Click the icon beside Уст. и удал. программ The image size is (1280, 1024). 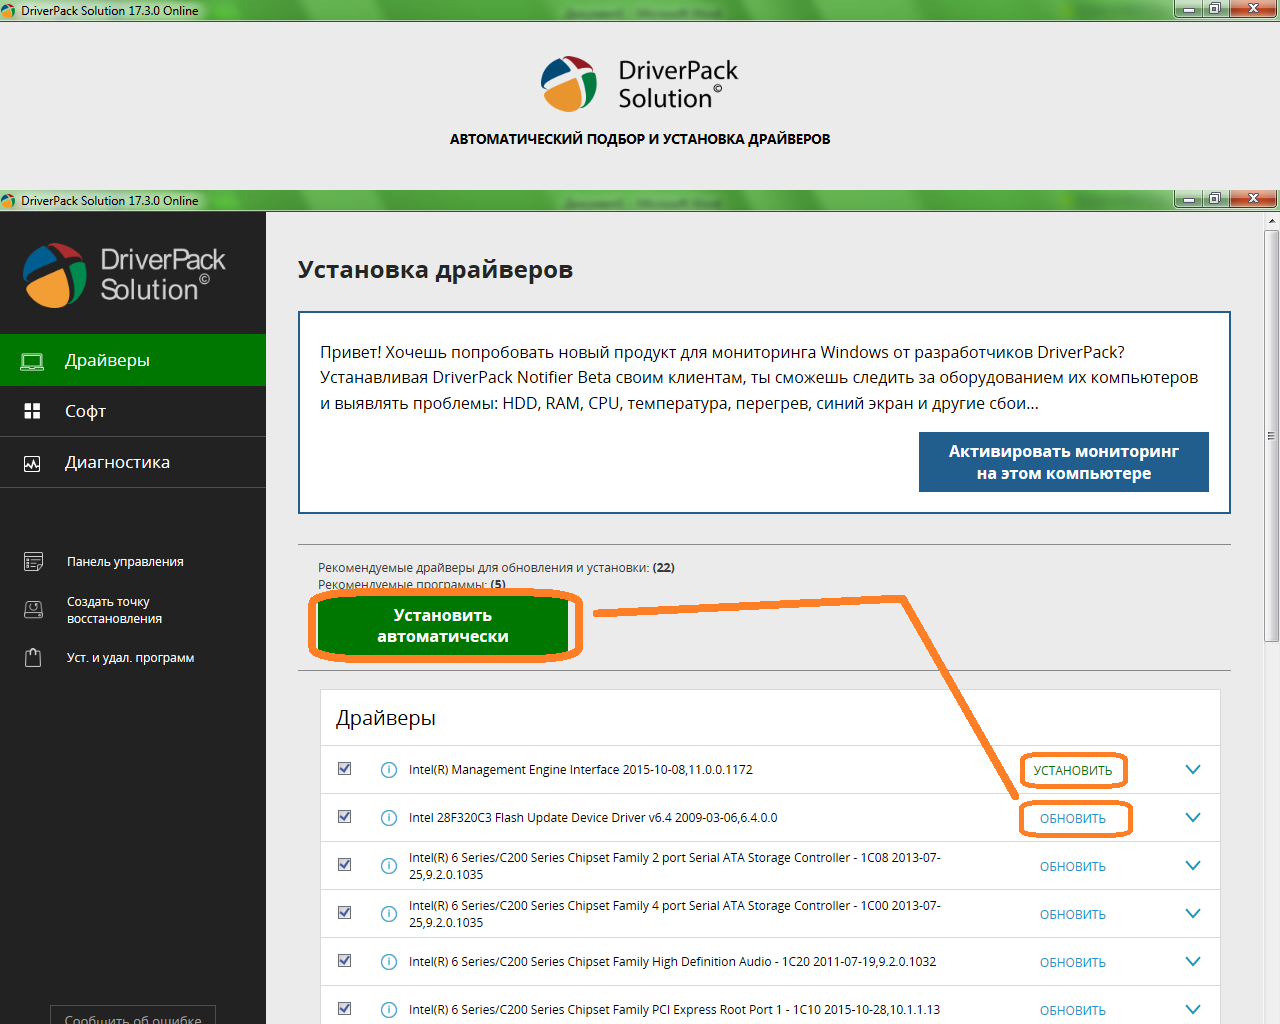coord(33,658)
